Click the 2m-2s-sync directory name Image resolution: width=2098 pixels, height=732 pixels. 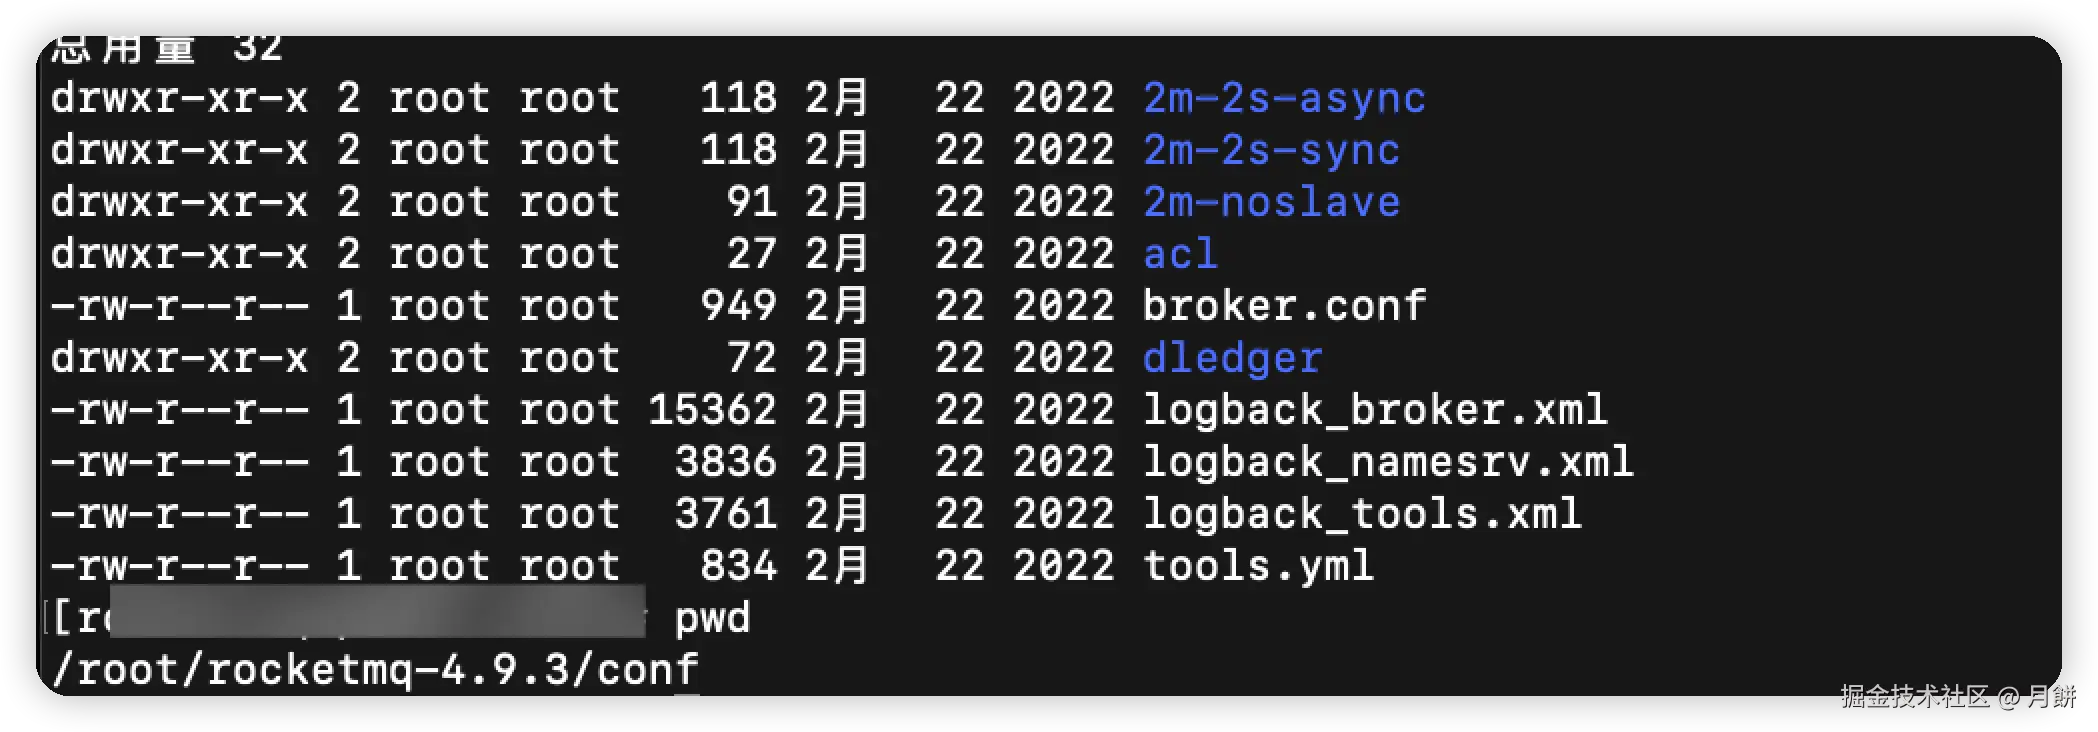1271,150
